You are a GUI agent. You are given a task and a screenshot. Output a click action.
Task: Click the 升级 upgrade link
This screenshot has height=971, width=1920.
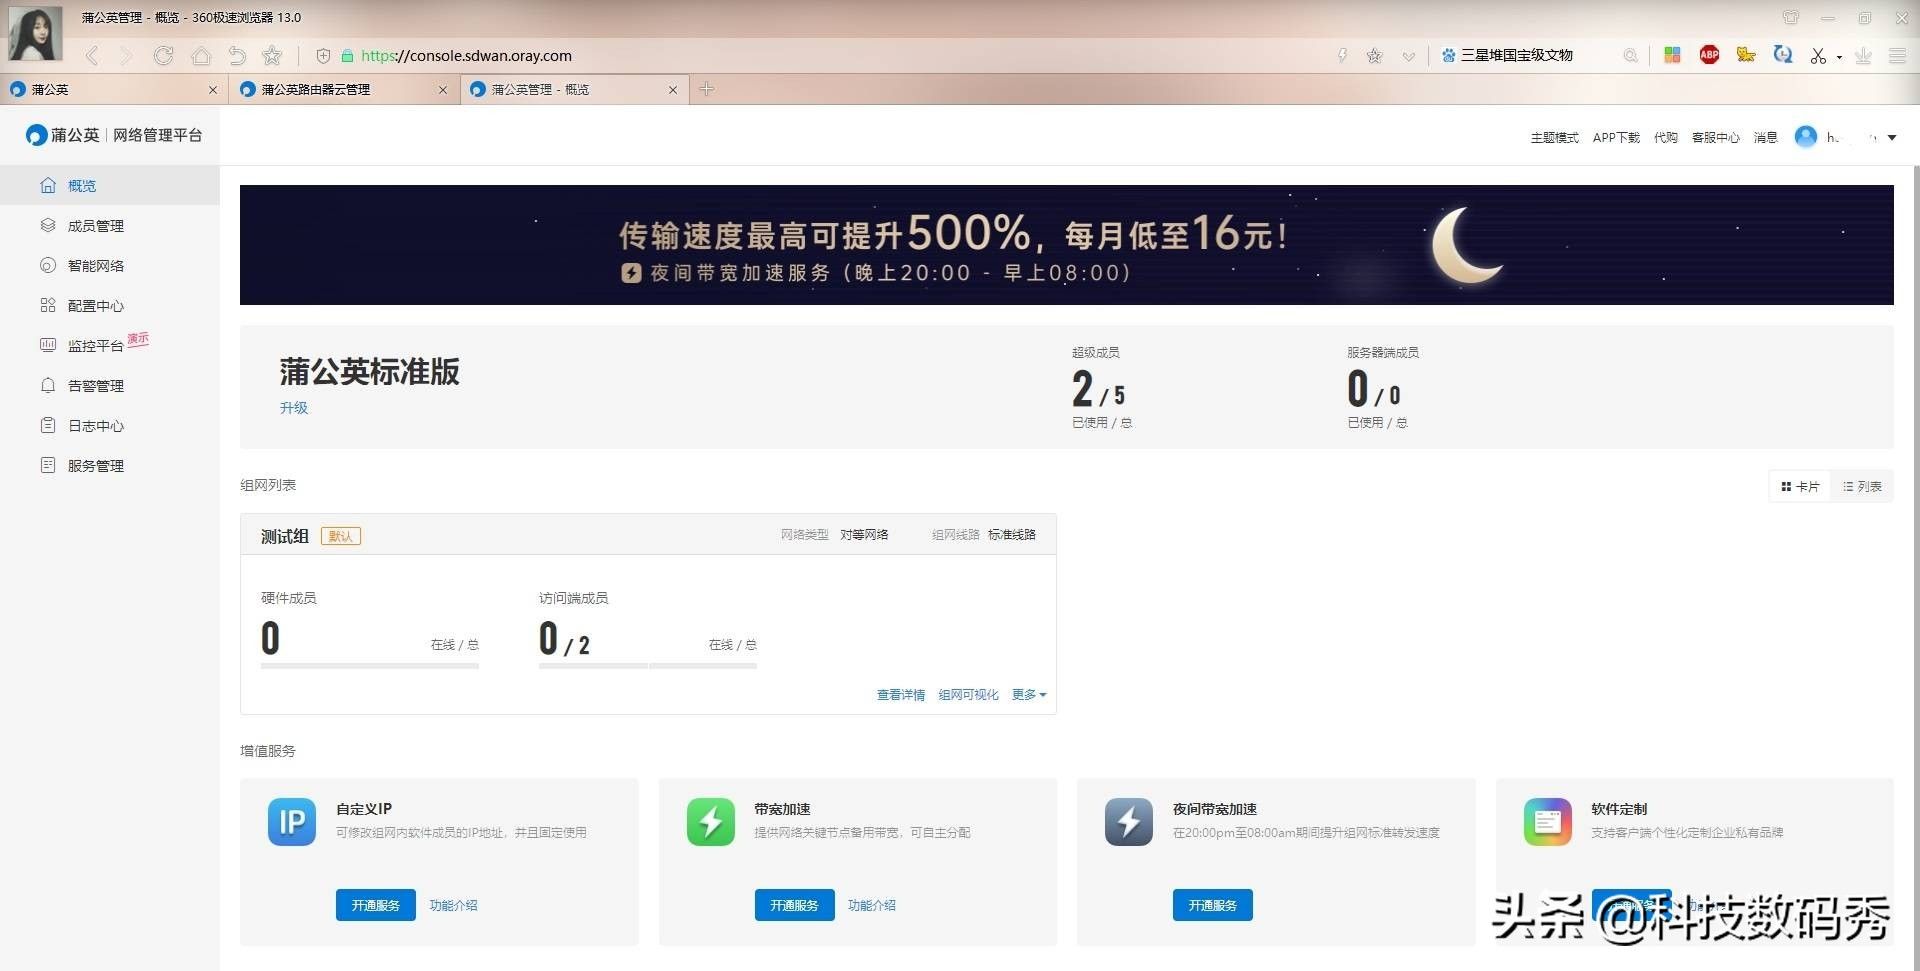point(294,408)
